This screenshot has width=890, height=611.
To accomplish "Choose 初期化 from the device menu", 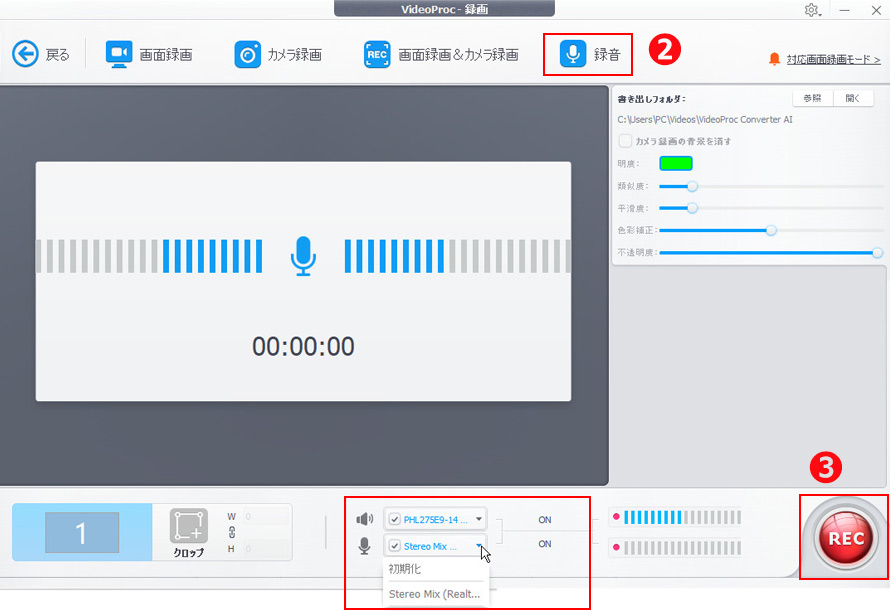I will coord(407,567).
